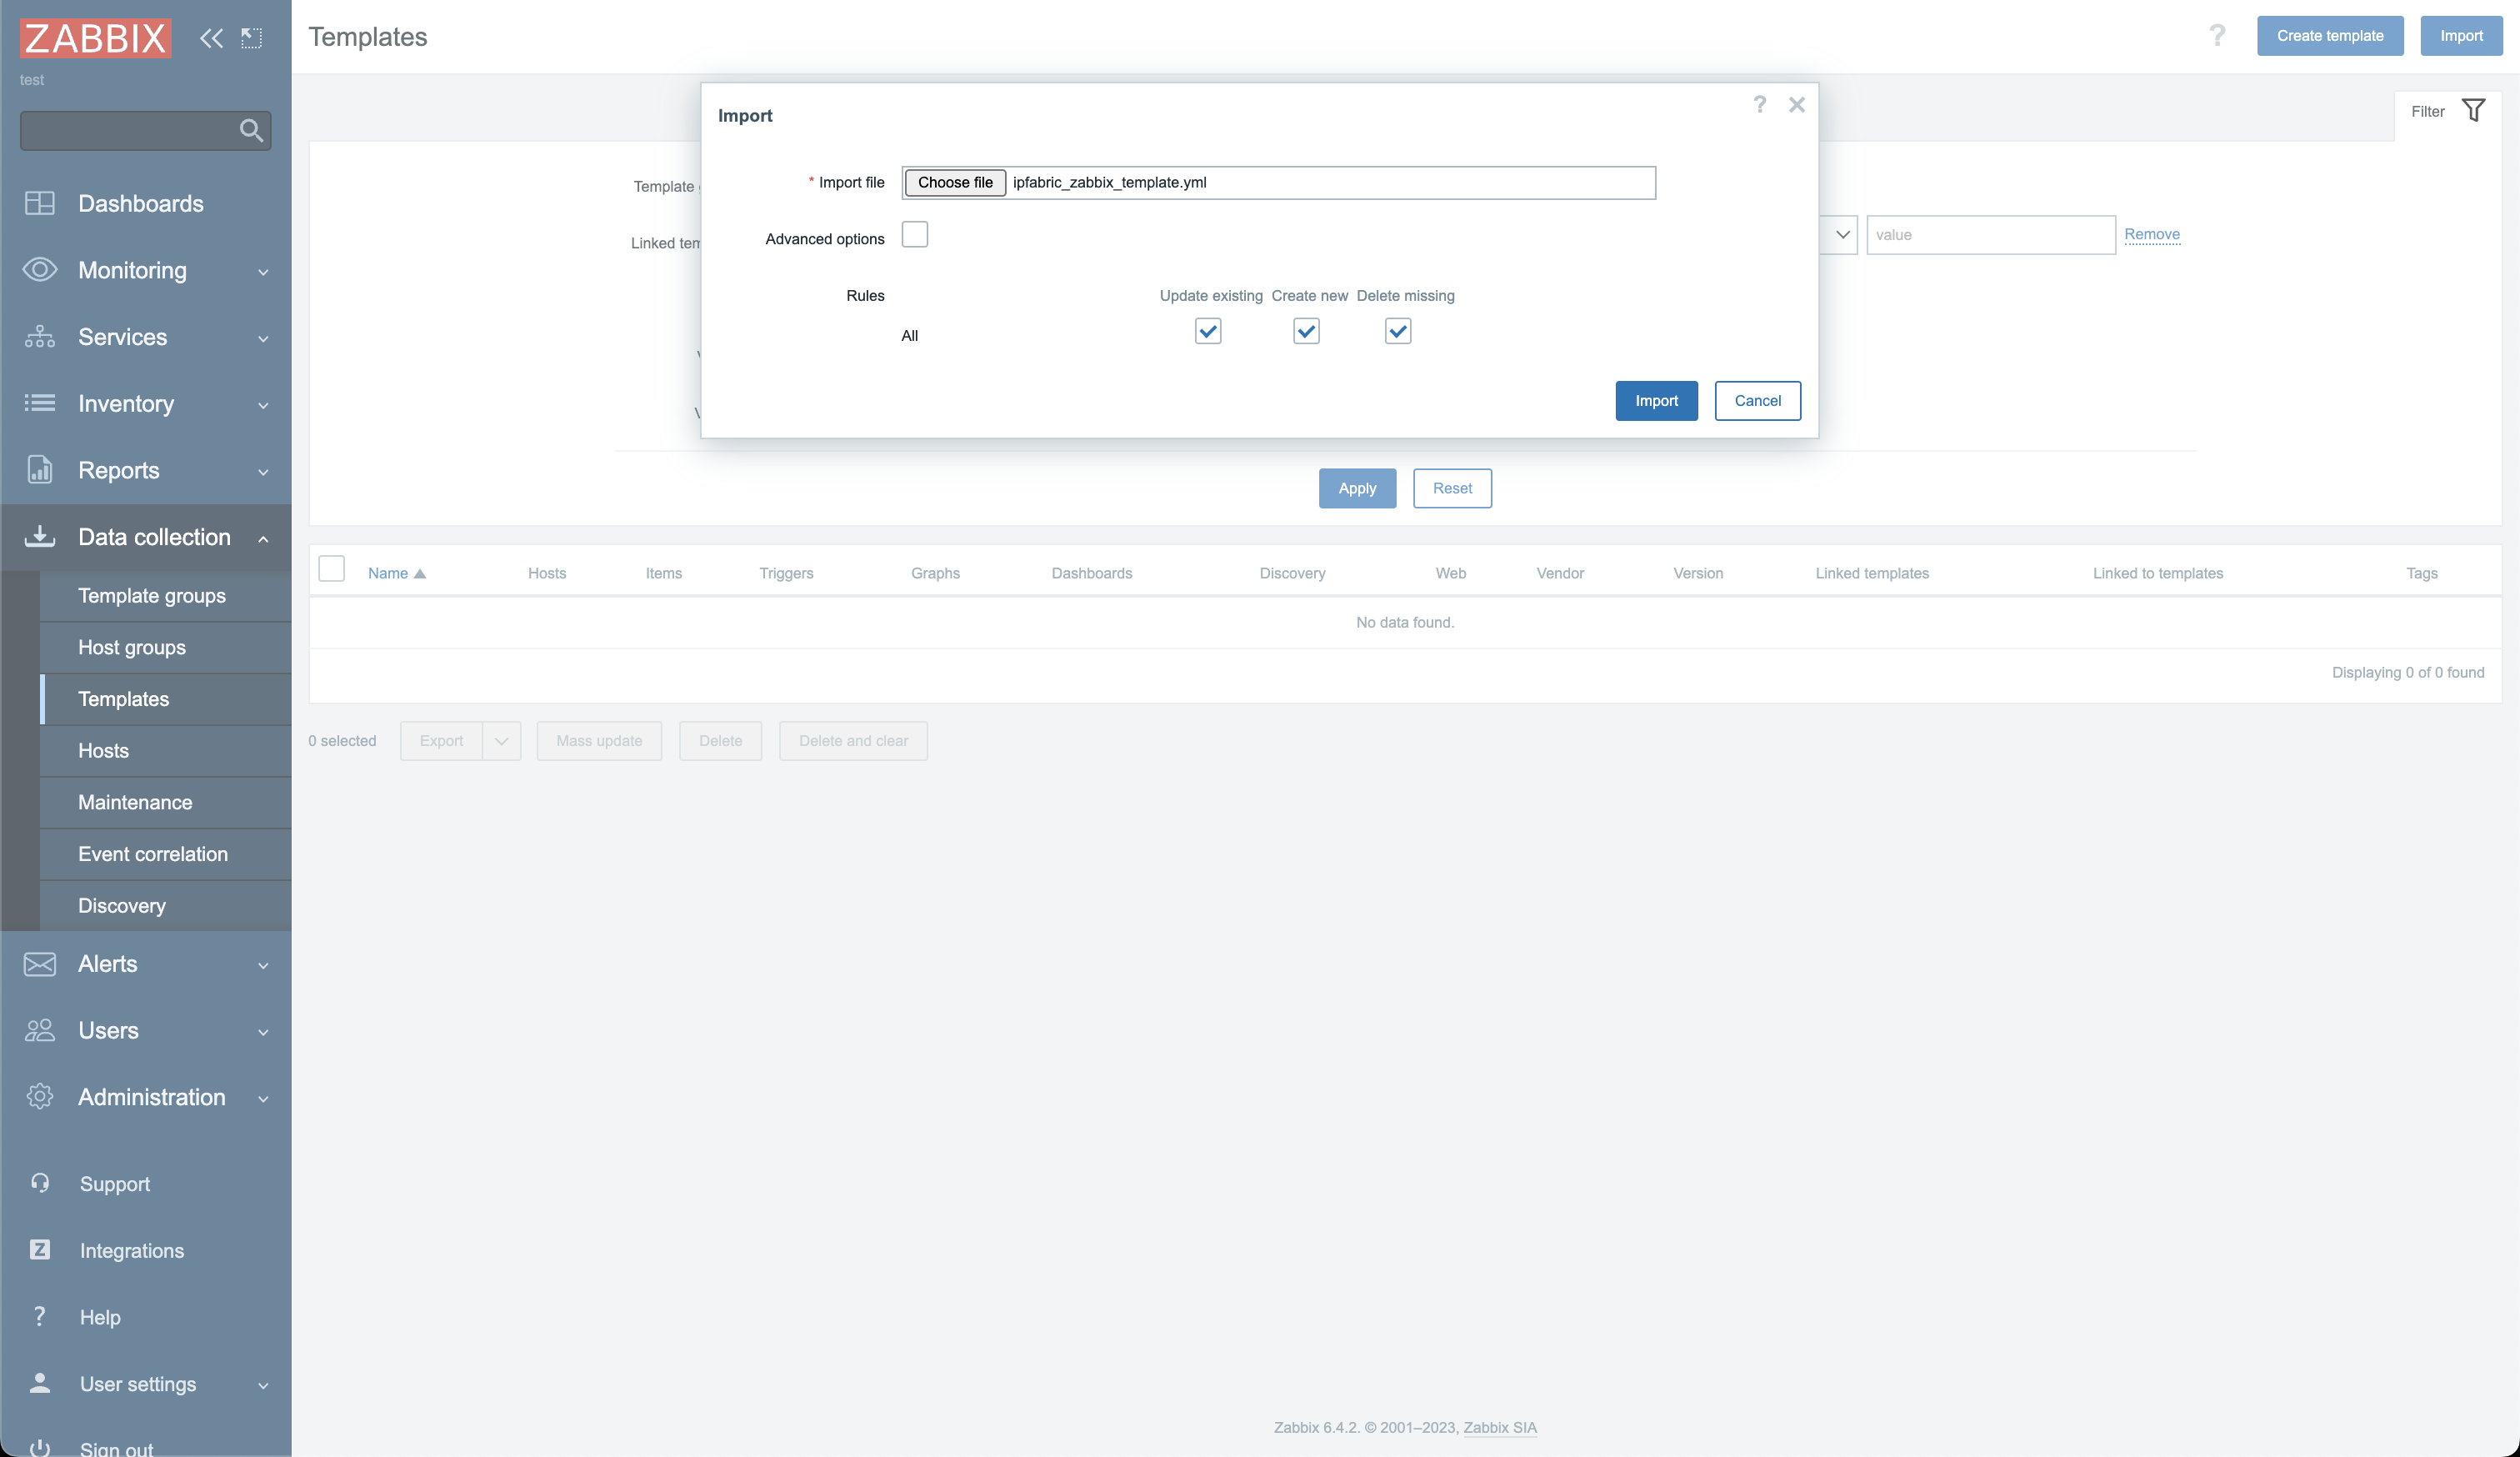The image size is (2520, 1457).
Task: Enable Advanced options
Action: (x=914, y=234)
